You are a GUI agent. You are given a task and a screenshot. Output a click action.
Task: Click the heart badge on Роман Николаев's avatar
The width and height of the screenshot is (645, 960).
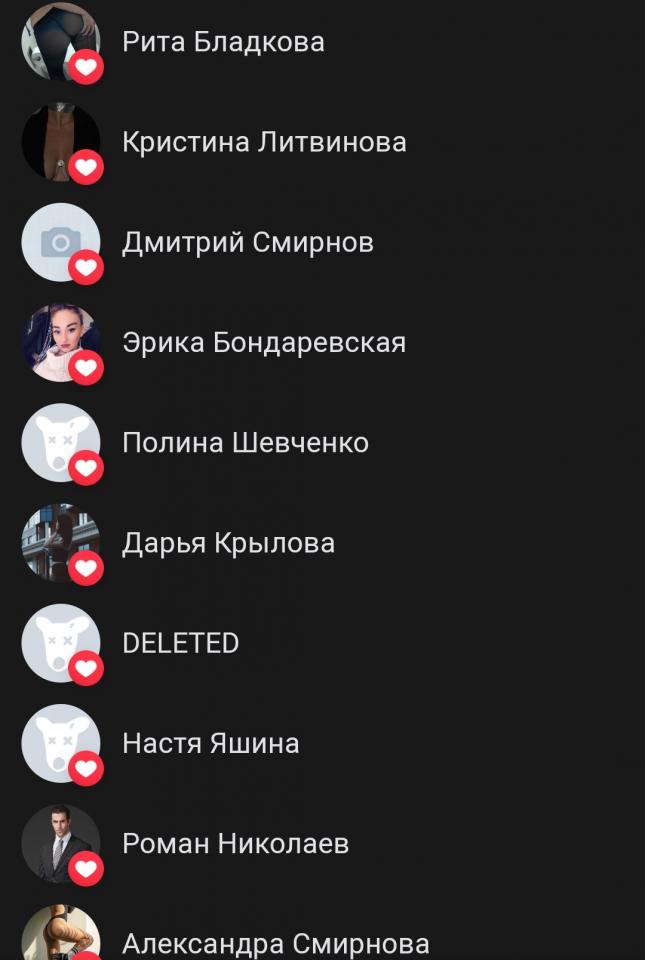pos(86,868)
